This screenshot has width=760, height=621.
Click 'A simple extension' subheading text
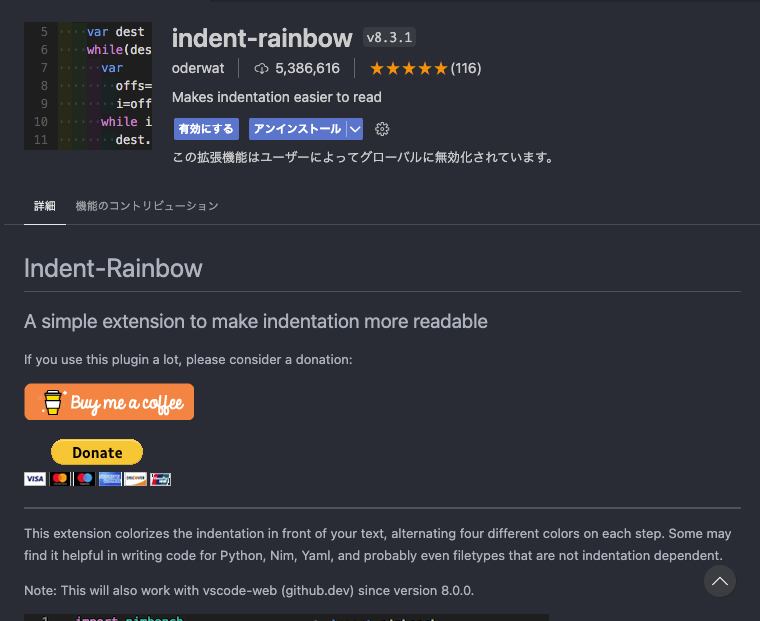[x=256, y=321]
